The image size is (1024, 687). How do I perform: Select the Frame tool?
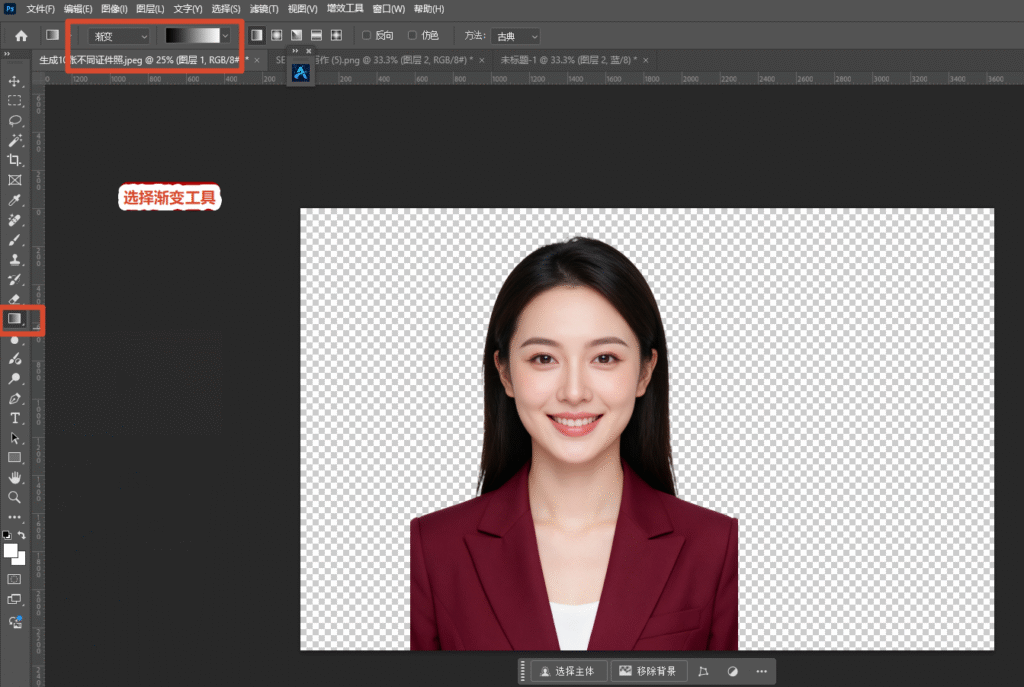click(14, 180)
